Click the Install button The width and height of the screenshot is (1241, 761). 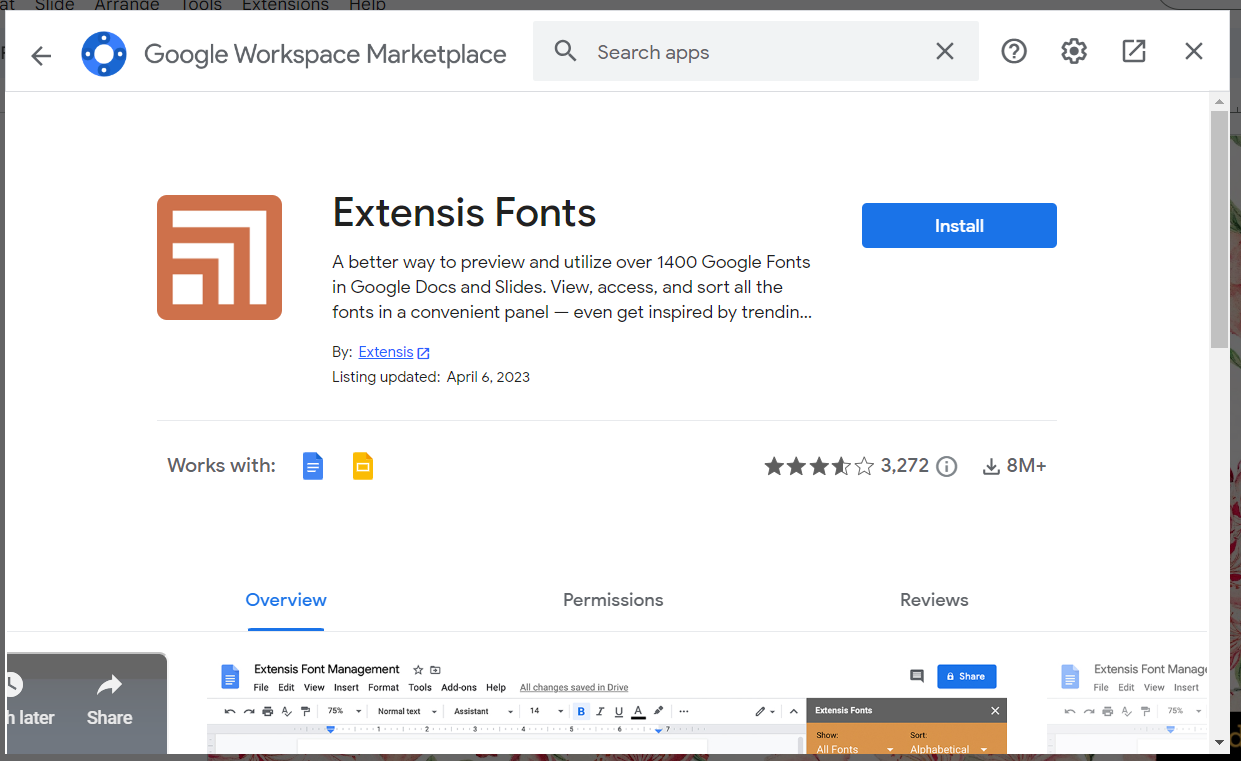pyautogui.click(x=958, y=225)
